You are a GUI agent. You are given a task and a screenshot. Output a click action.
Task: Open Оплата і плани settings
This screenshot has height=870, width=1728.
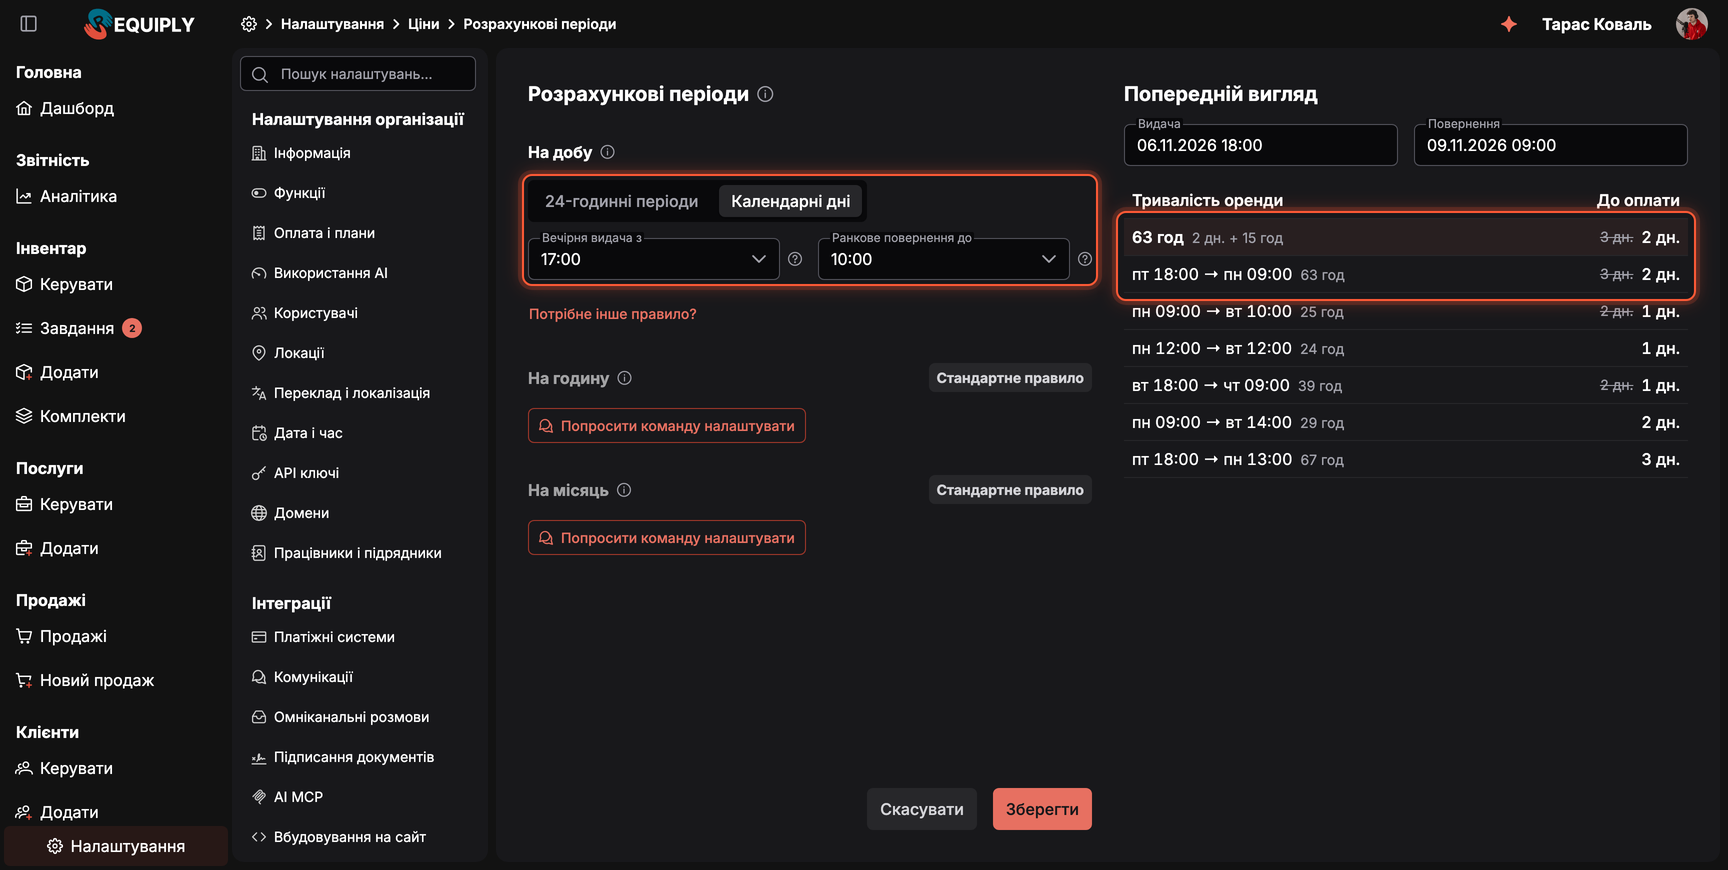coord(313,233)
